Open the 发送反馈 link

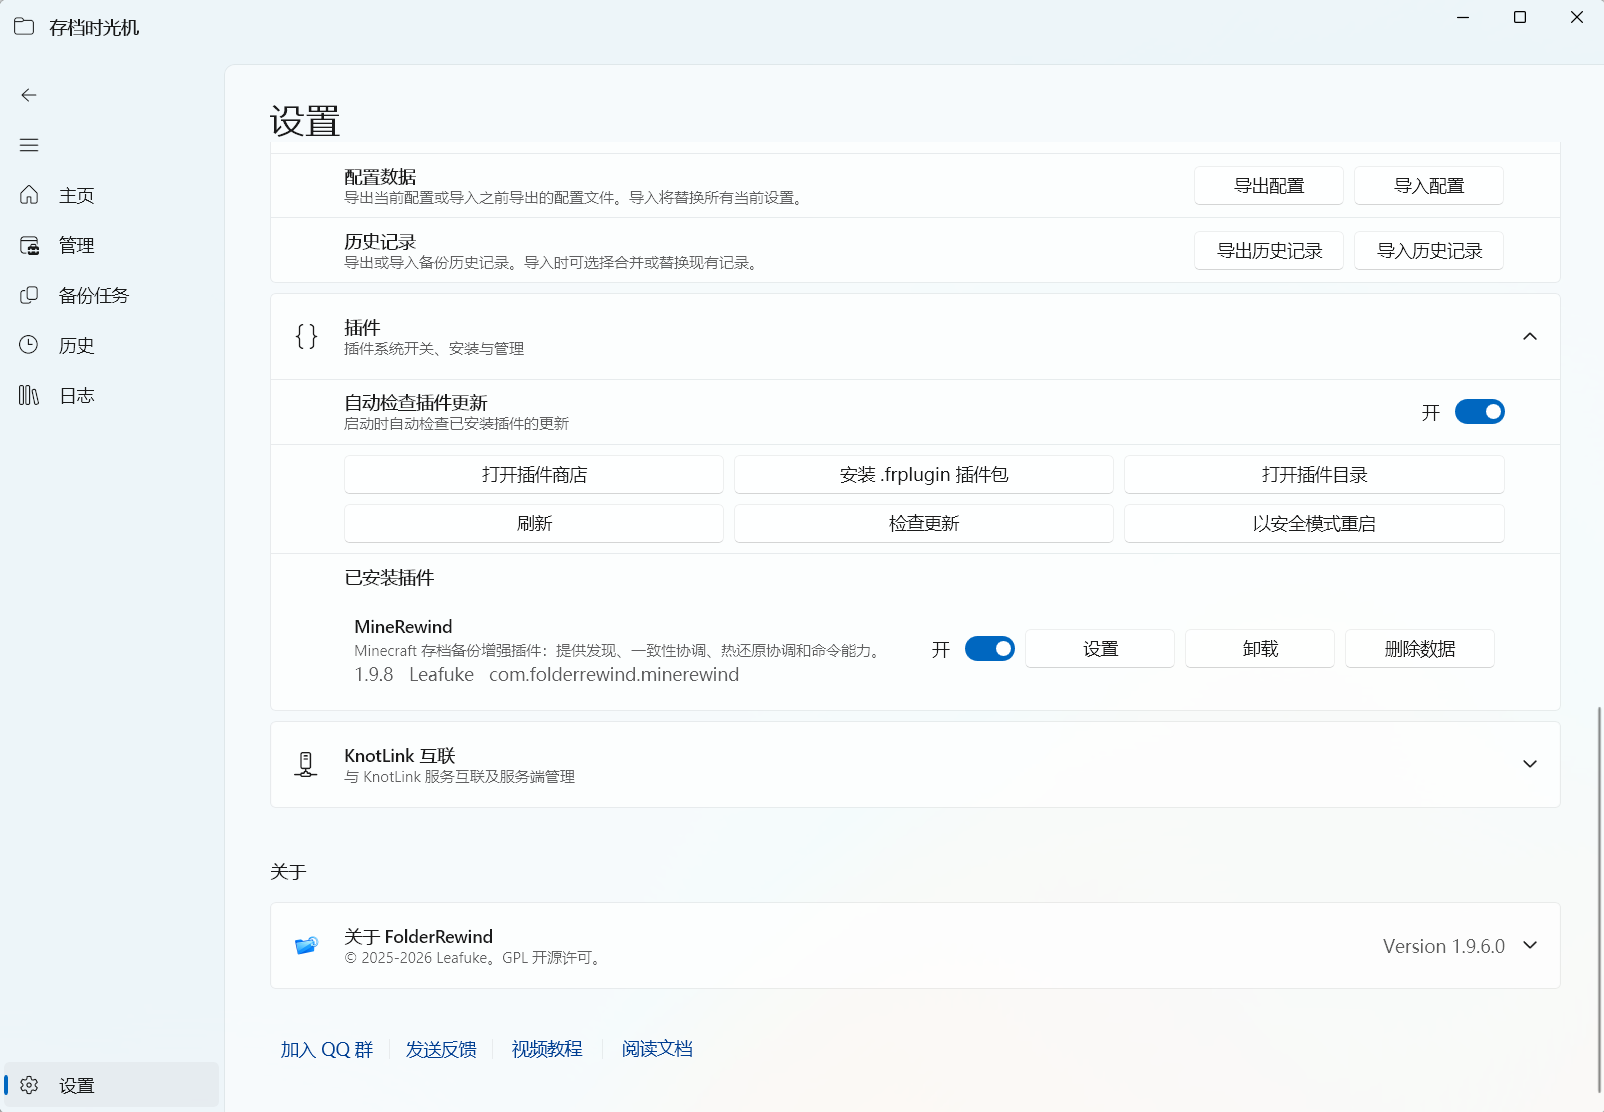click(x=441, y=1049)
